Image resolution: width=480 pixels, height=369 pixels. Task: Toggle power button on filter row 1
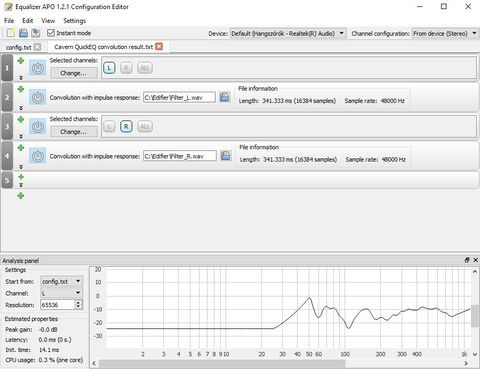(x=38, y=68)
